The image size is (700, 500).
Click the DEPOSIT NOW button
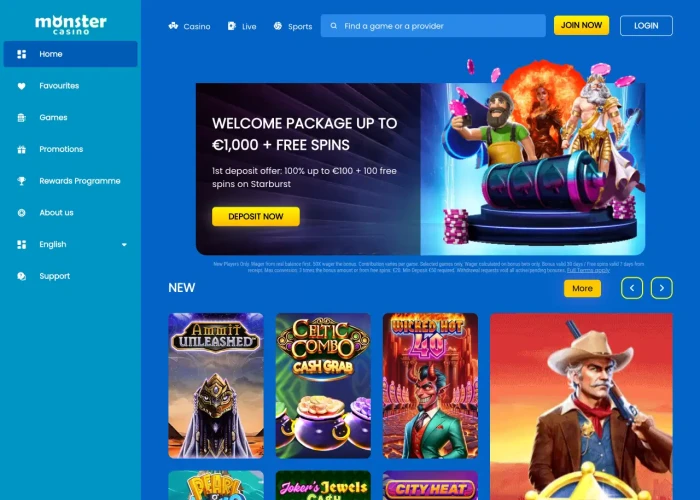[x=256, y=217]
